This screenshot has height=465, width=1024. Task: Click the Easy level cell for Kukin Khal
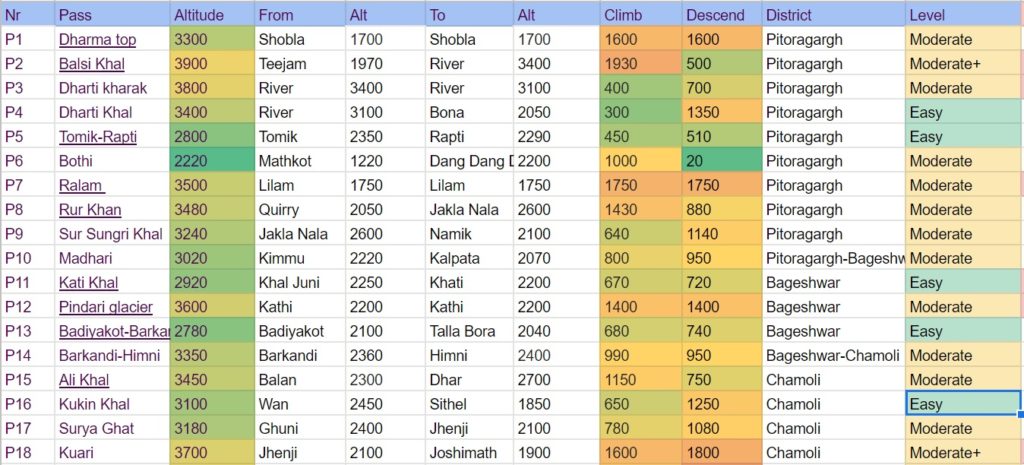coord(963,404)
